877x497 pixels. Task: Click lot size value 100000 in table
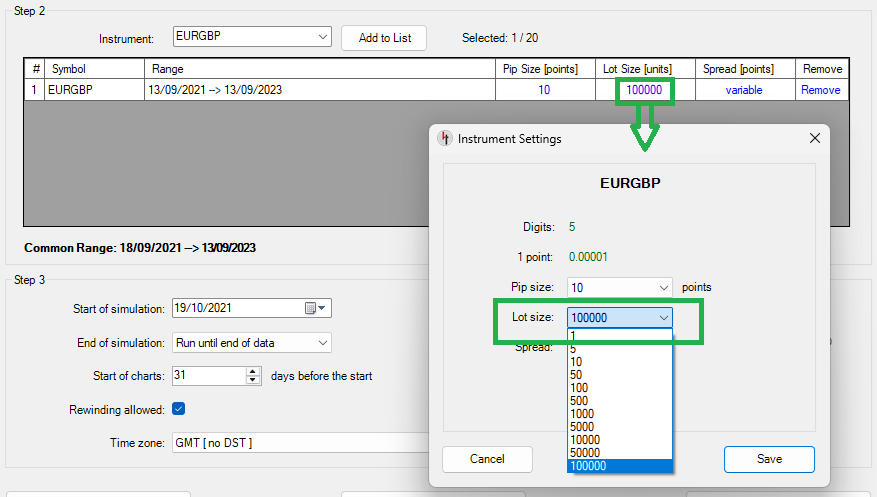click(x=644, y=90)
